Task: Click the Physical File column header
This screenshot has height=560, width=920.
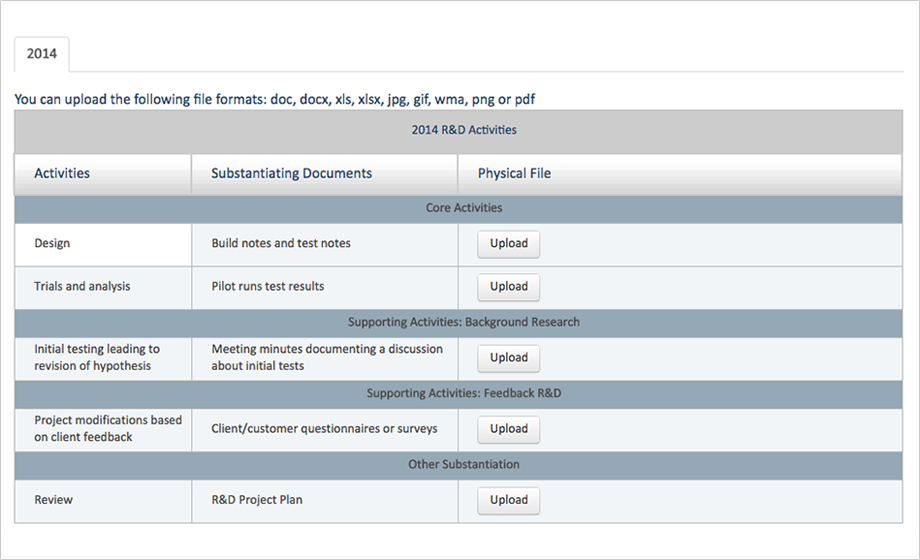Action: [x=514, y=173]
